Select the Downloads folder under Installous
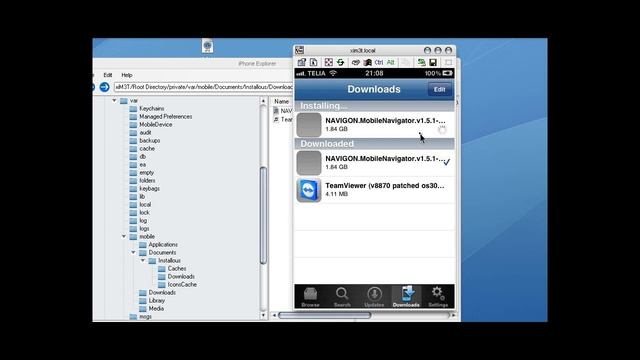 point(176,276)
